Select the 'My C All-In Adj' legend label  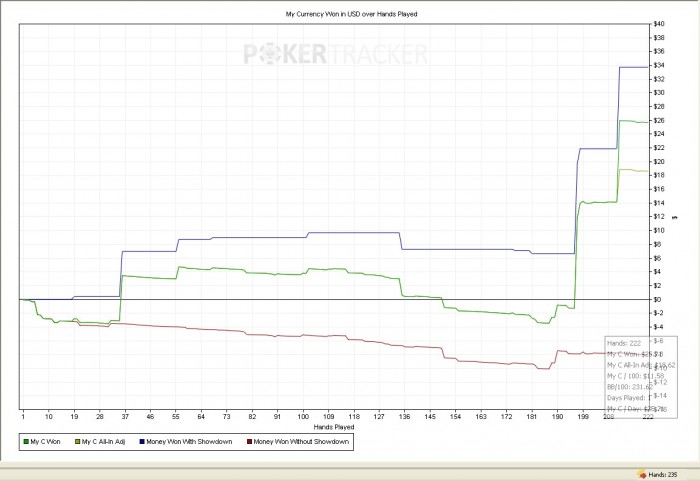click(x=103, y=442)
